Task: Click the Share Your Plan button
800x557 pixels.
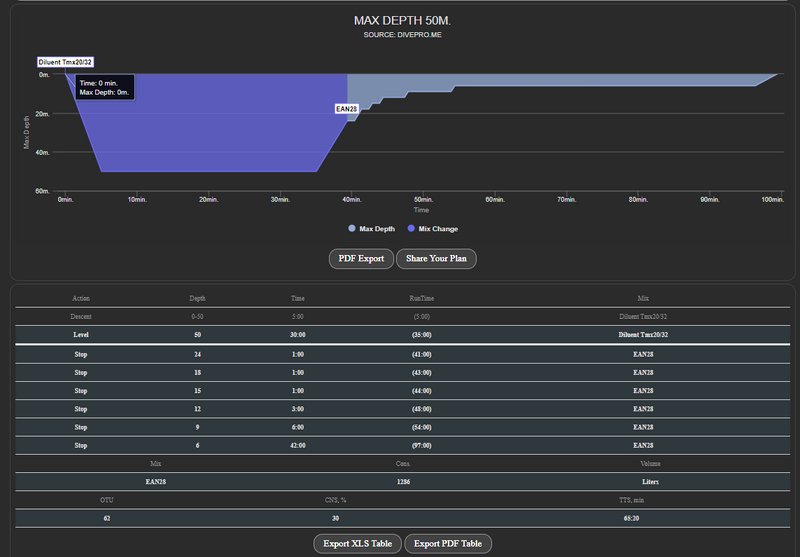Action: 436,258
